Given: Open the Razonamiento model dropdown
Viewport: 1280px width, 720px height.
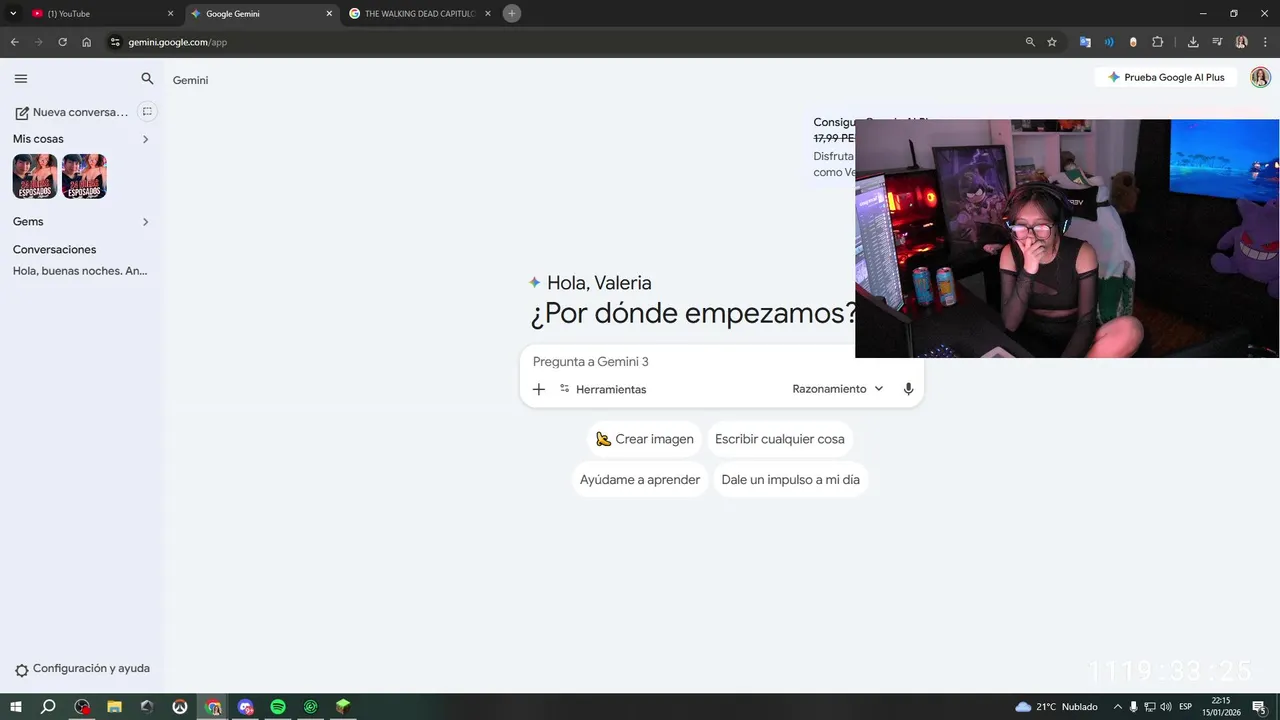Looking at the screenshot, I should [x=838, y=389].
